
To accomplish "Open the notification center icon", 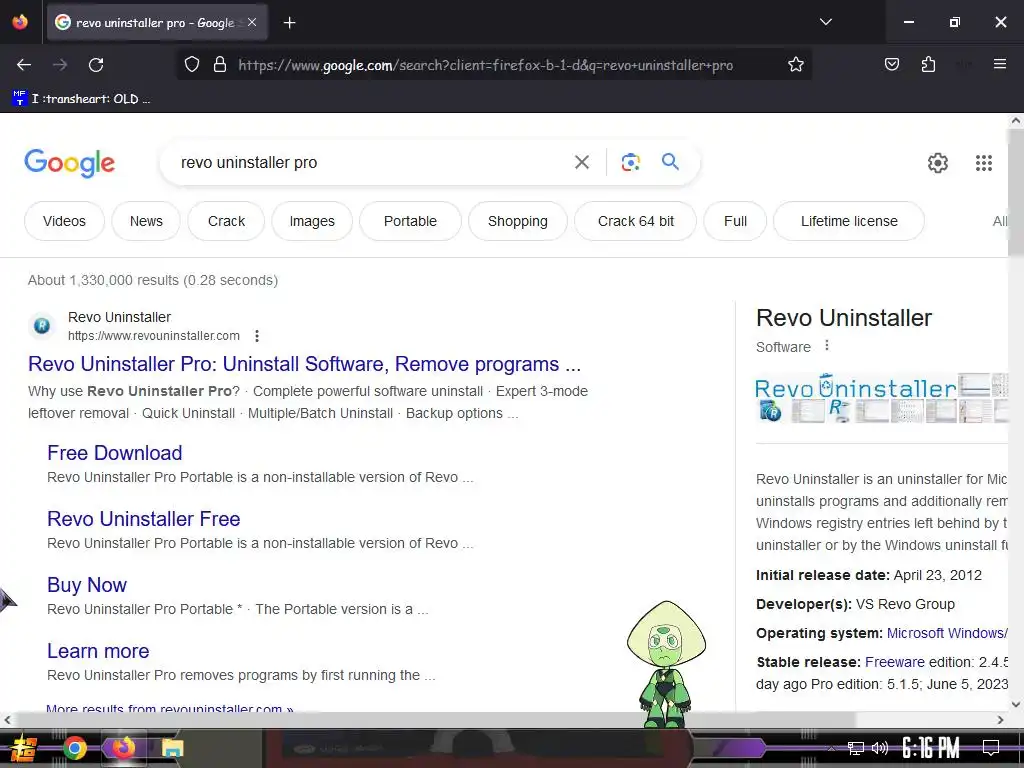I will pyautogui.click(x=991, y=748).
